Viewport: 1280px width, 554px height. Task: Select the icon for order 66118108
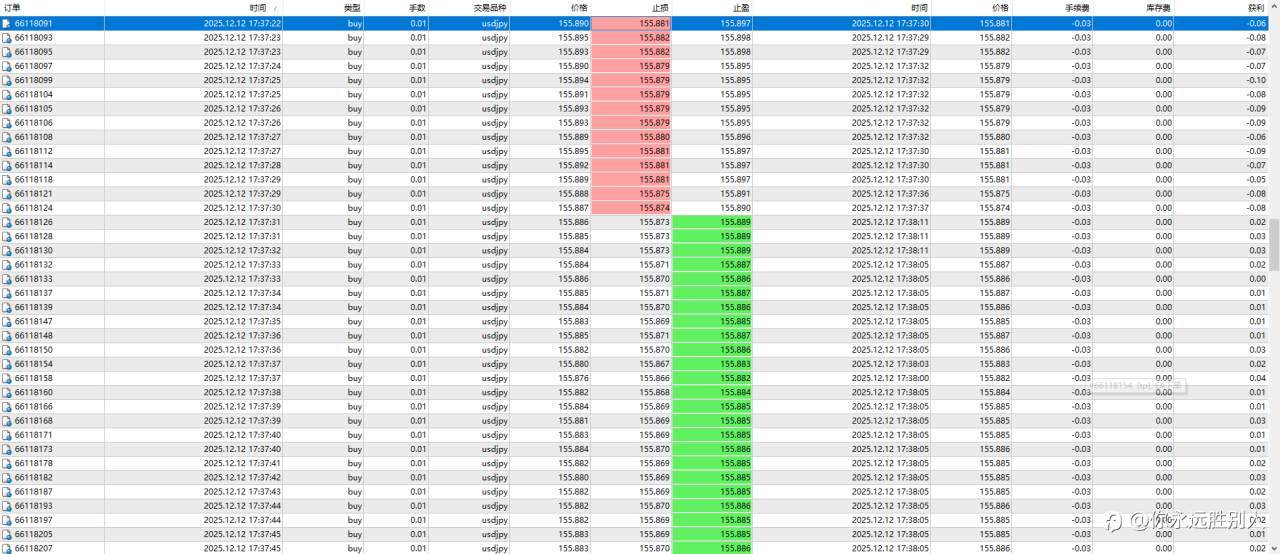coord(6,137)
